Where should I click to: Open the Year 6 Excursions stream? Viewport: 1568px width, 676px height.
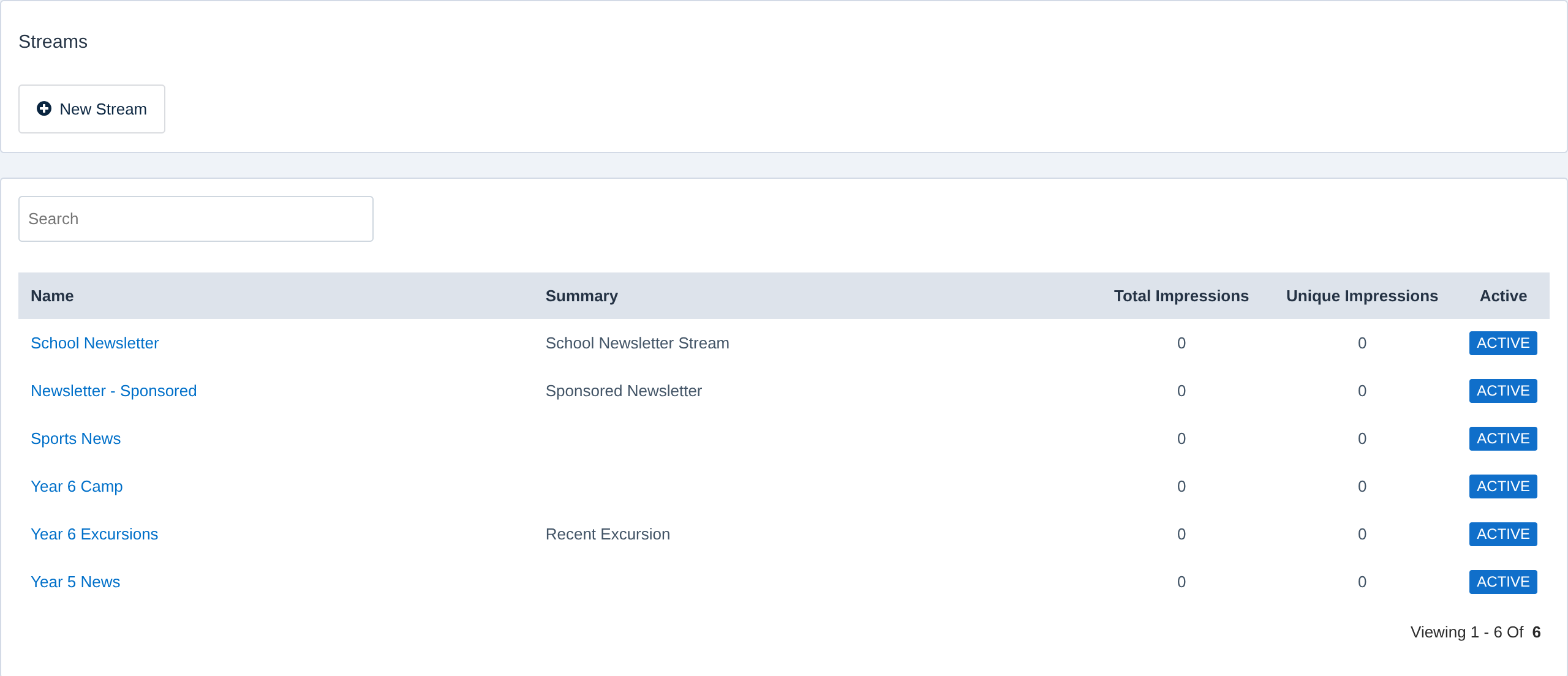pyautogui.click(x=95, y=534)
